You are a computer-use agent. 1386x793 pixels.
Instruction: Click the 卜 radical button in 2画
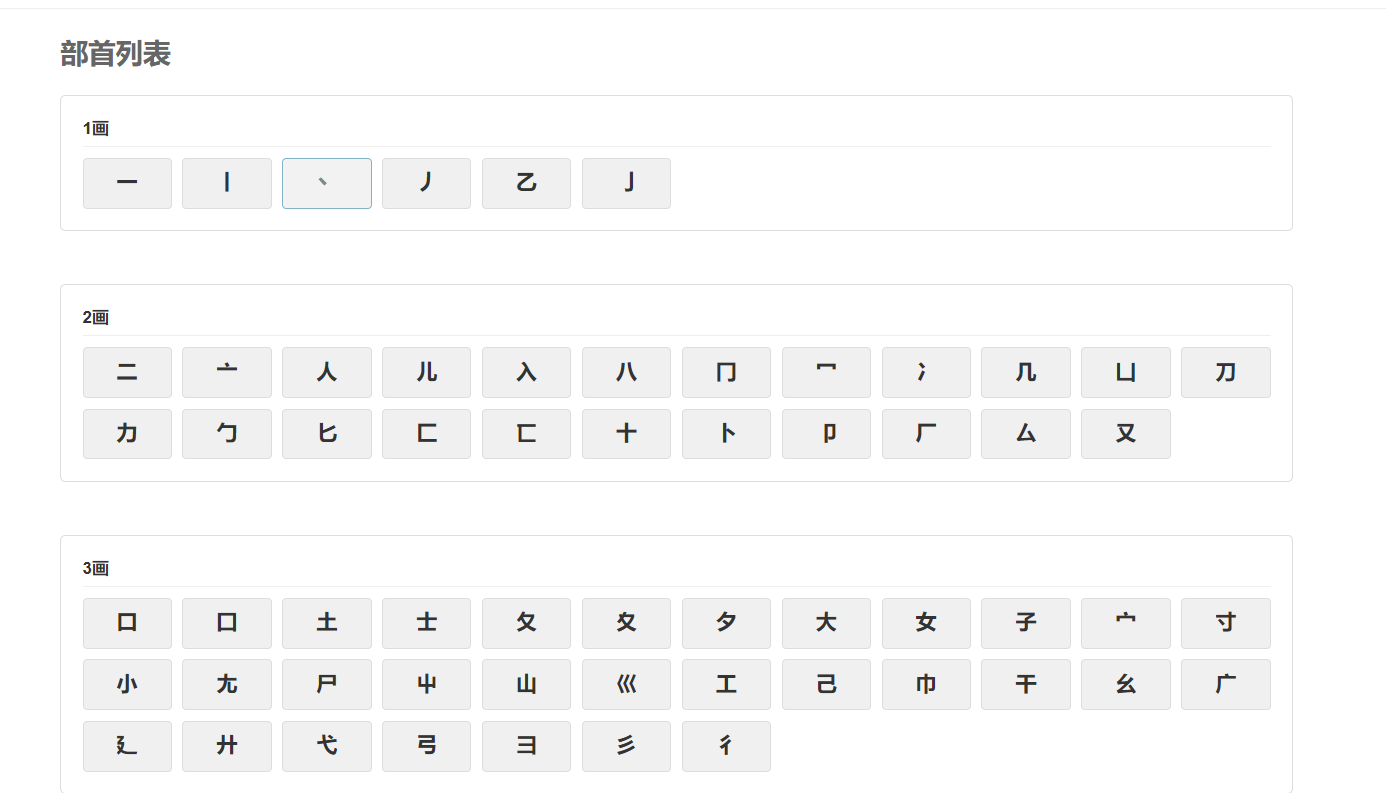pyautogui.click(x=726, y=434)
